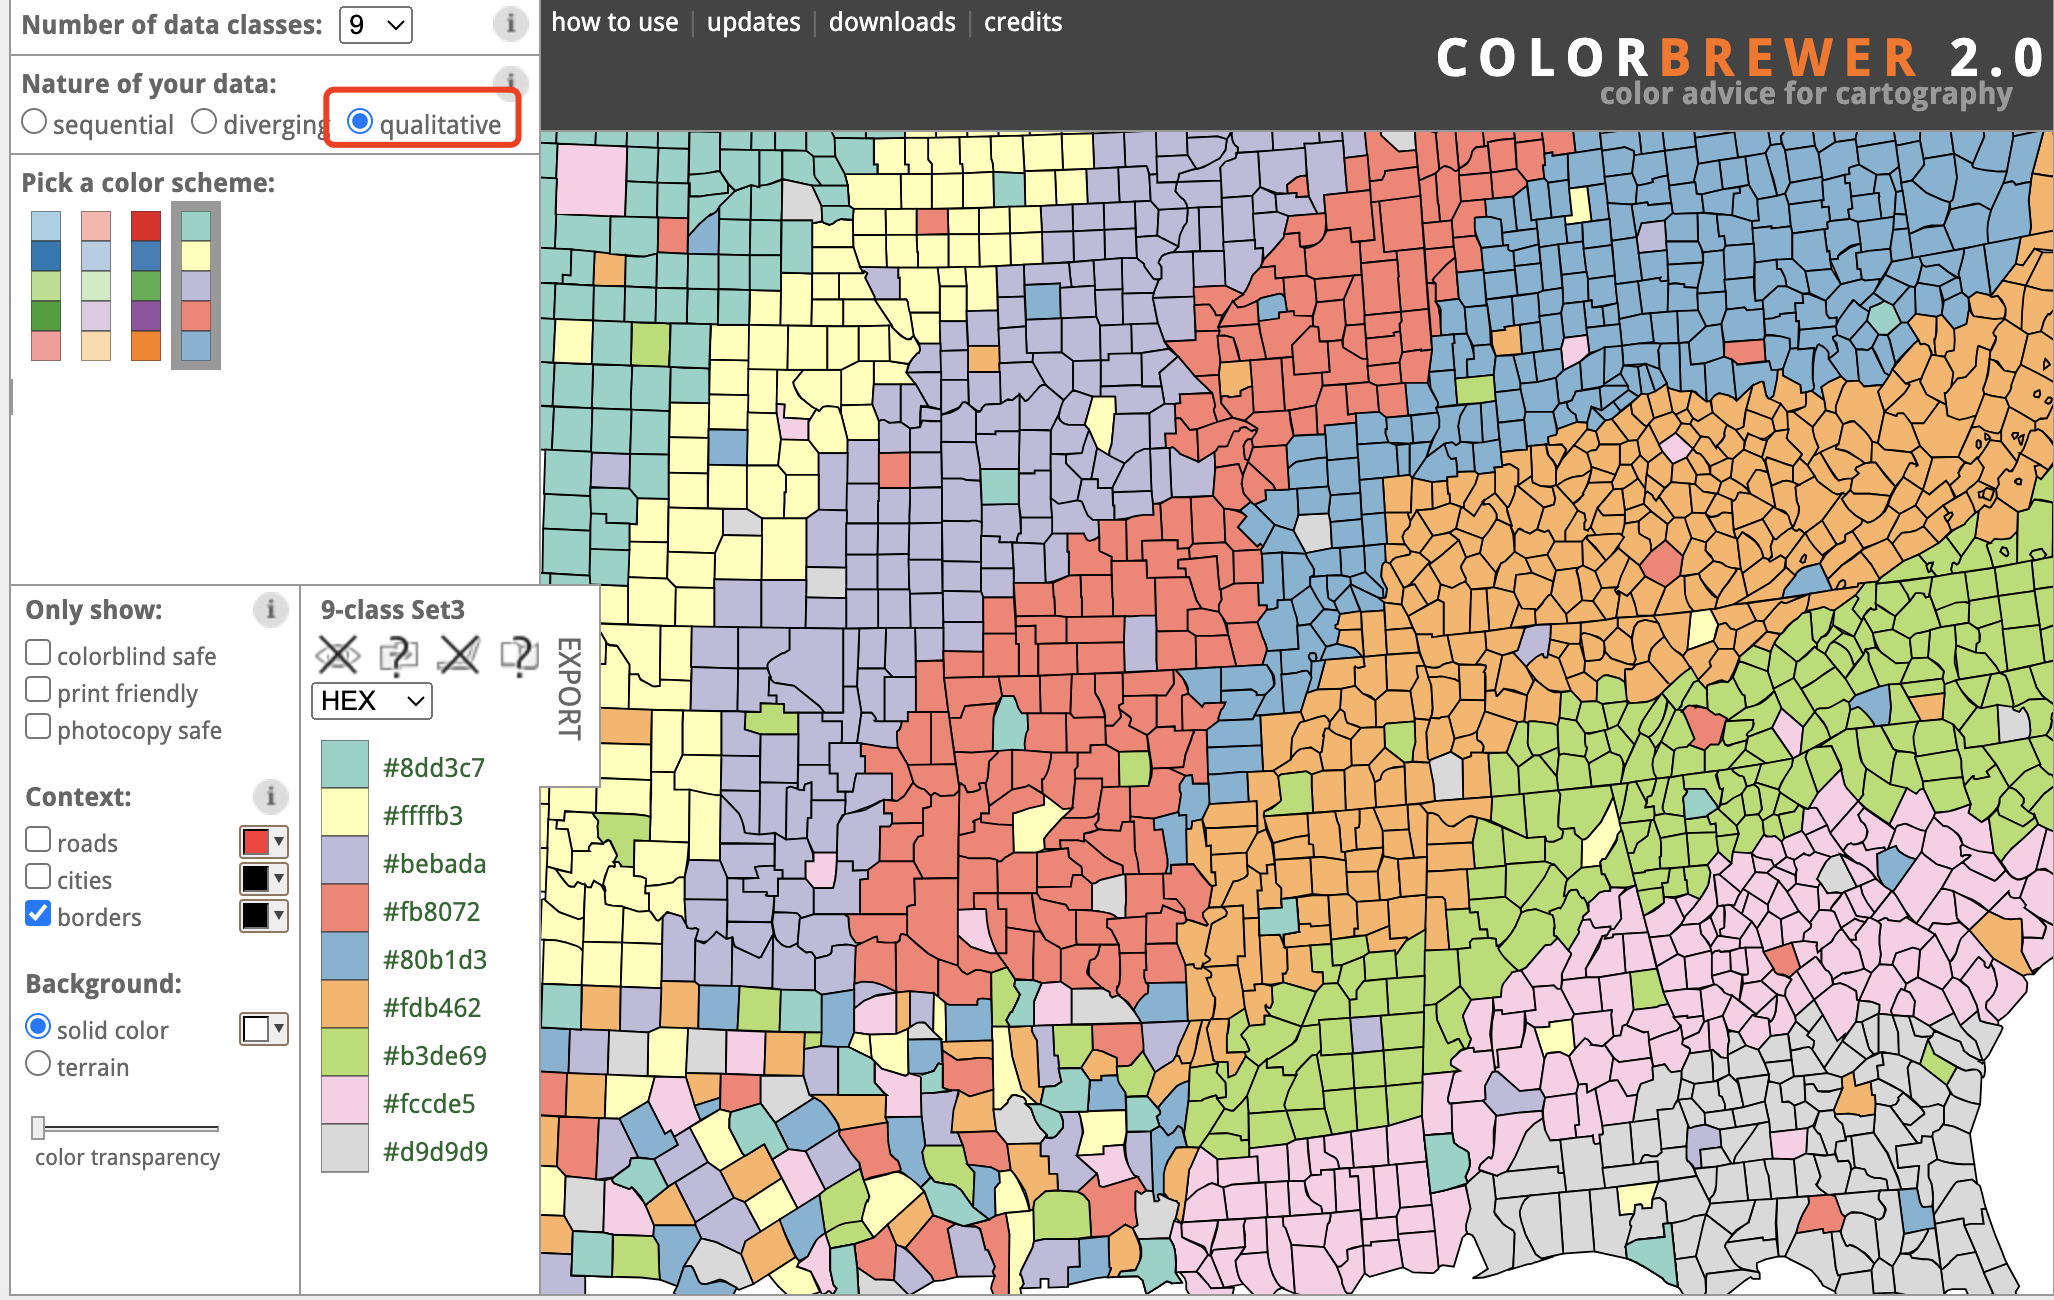Screen dimensions: 2054x1300
Task: Choose terrain background option
Action: coord(38,1064)
